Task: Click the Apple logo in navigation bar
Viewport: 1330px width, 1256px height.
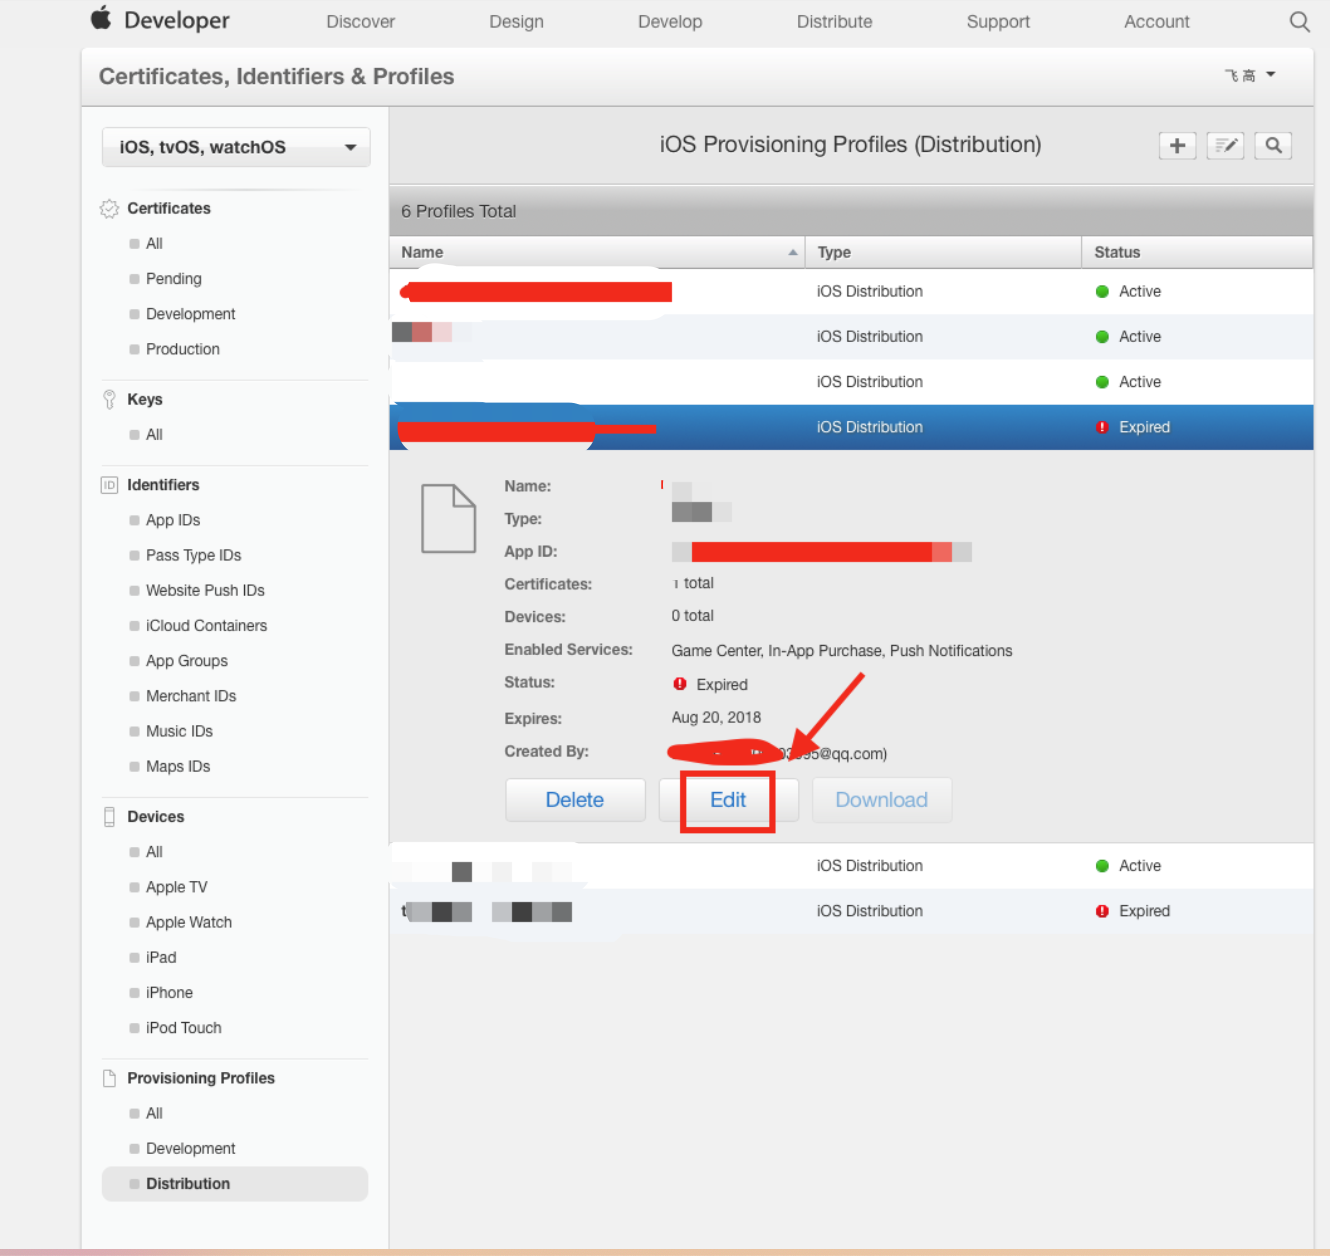Action: (x=101, y=19)
